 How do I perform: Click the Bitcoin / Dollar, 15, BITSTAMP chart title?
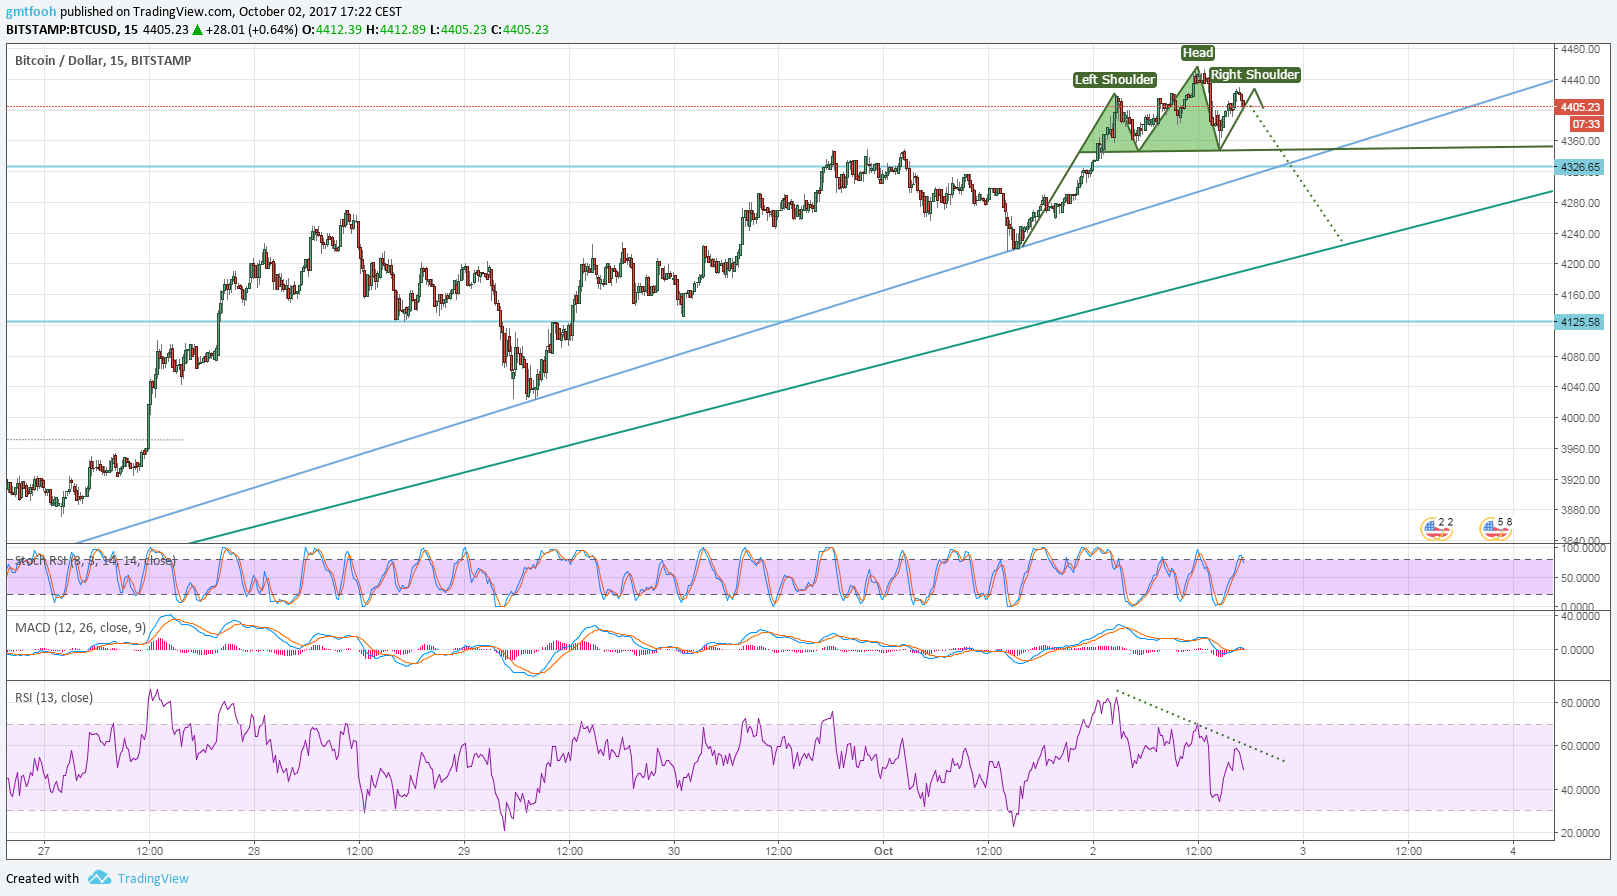pyautogui.click(x=103, y=61)
